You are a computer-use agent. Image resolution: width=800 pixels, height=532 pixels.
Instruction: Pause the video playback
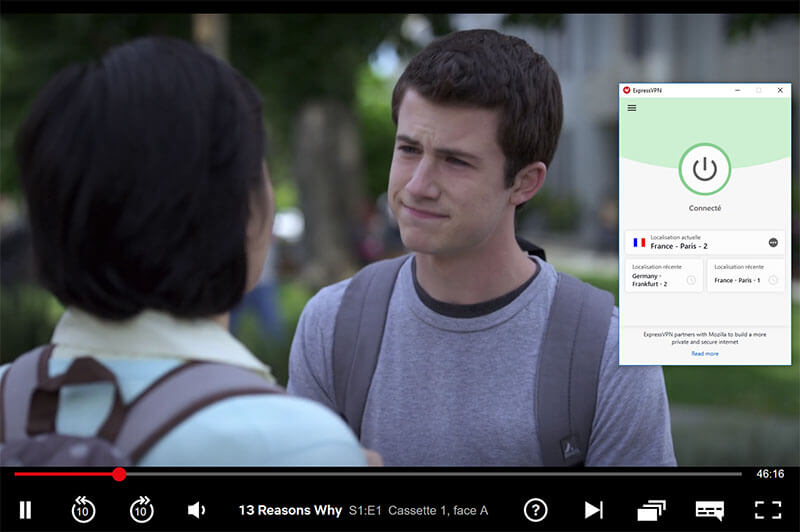[25, 510]
